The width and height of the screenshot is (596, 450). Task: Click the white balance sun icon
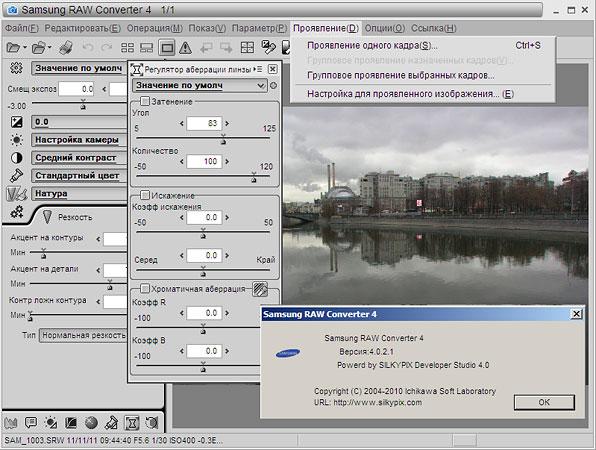[x=17, y=140]
